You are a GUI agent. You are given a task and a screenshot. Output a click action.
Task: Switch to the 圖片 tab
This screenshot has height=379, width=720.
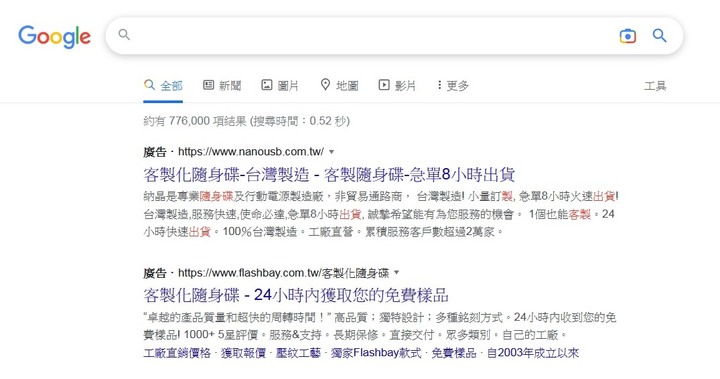click(280, 85)
